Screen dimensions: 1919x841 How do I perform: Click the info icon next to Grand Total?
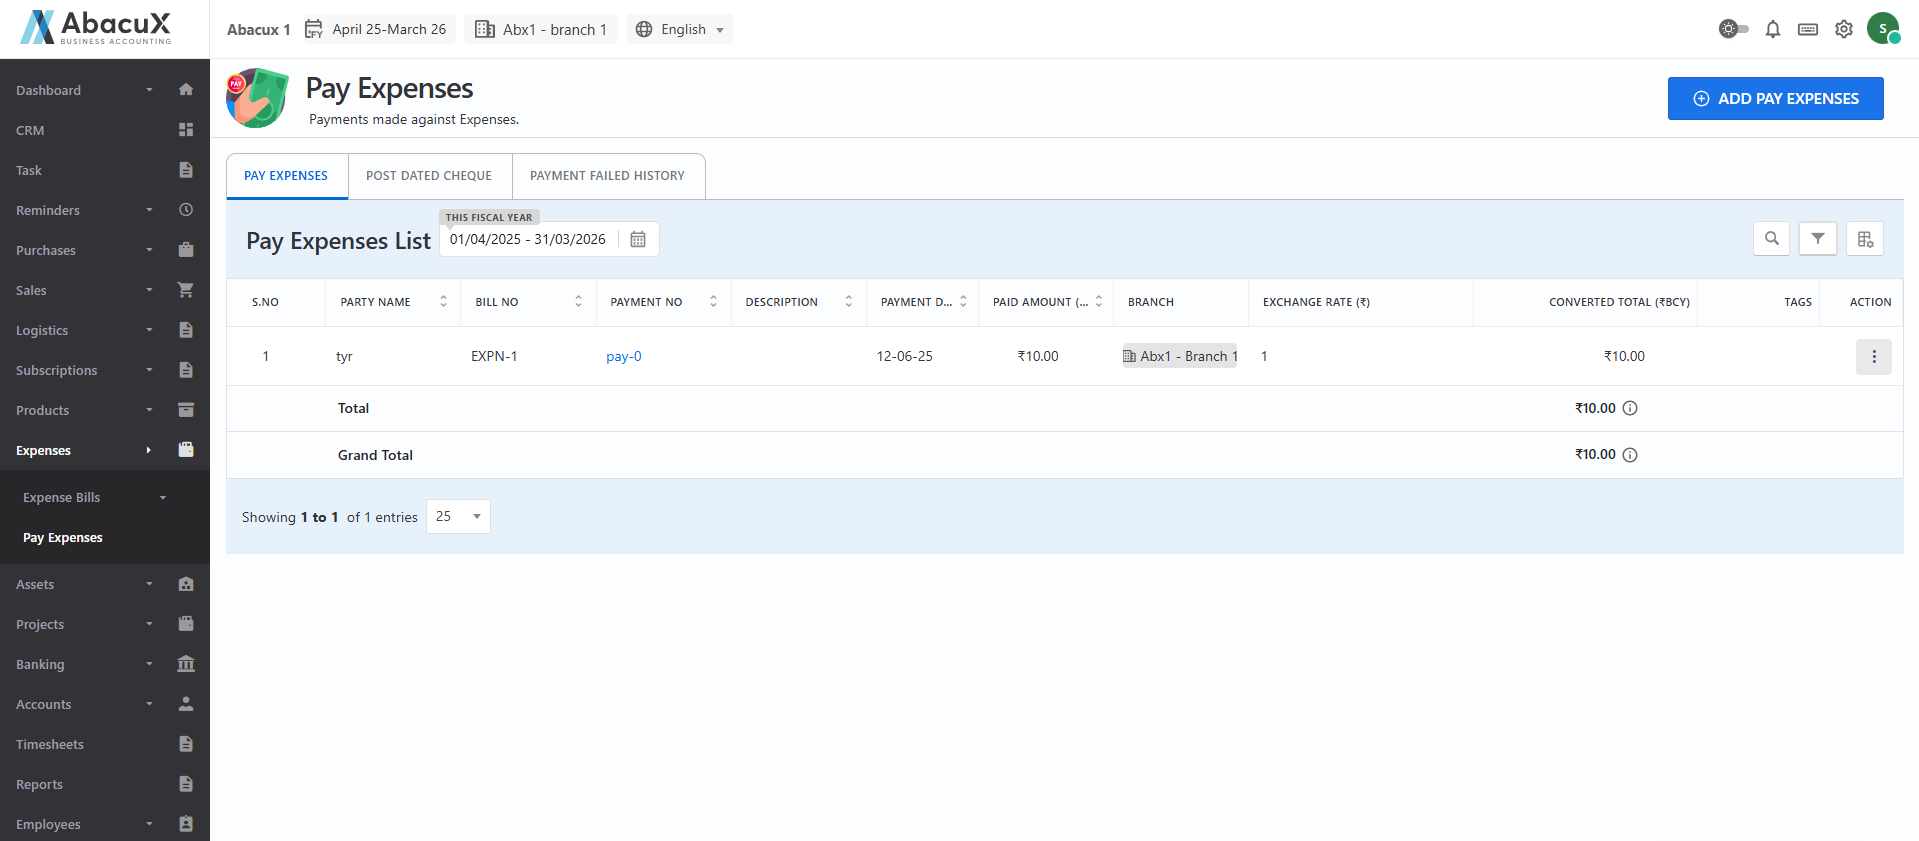(x=1629, y=455)
